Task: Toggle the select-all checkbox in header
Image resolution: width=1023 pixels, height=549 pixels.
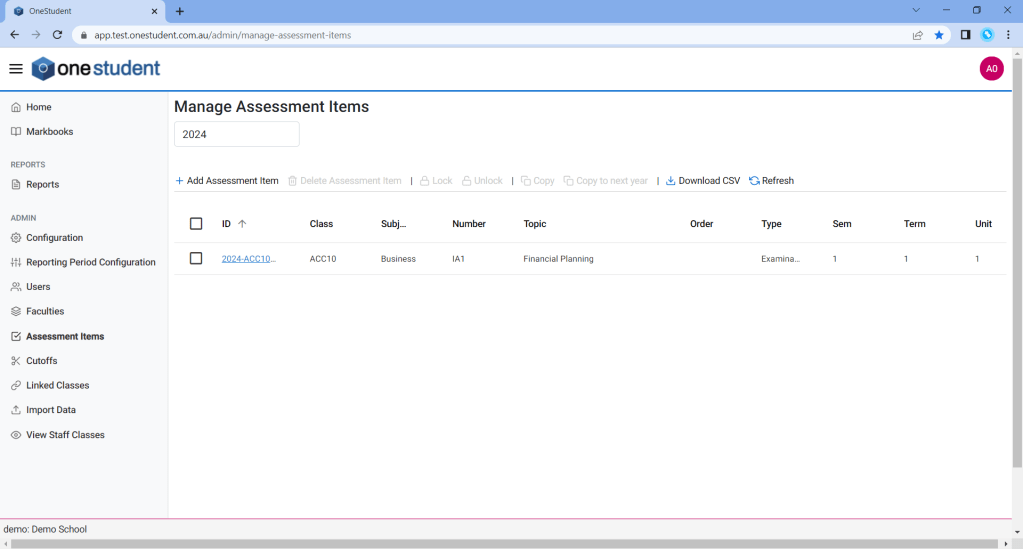Action: [x=196, y=224]
